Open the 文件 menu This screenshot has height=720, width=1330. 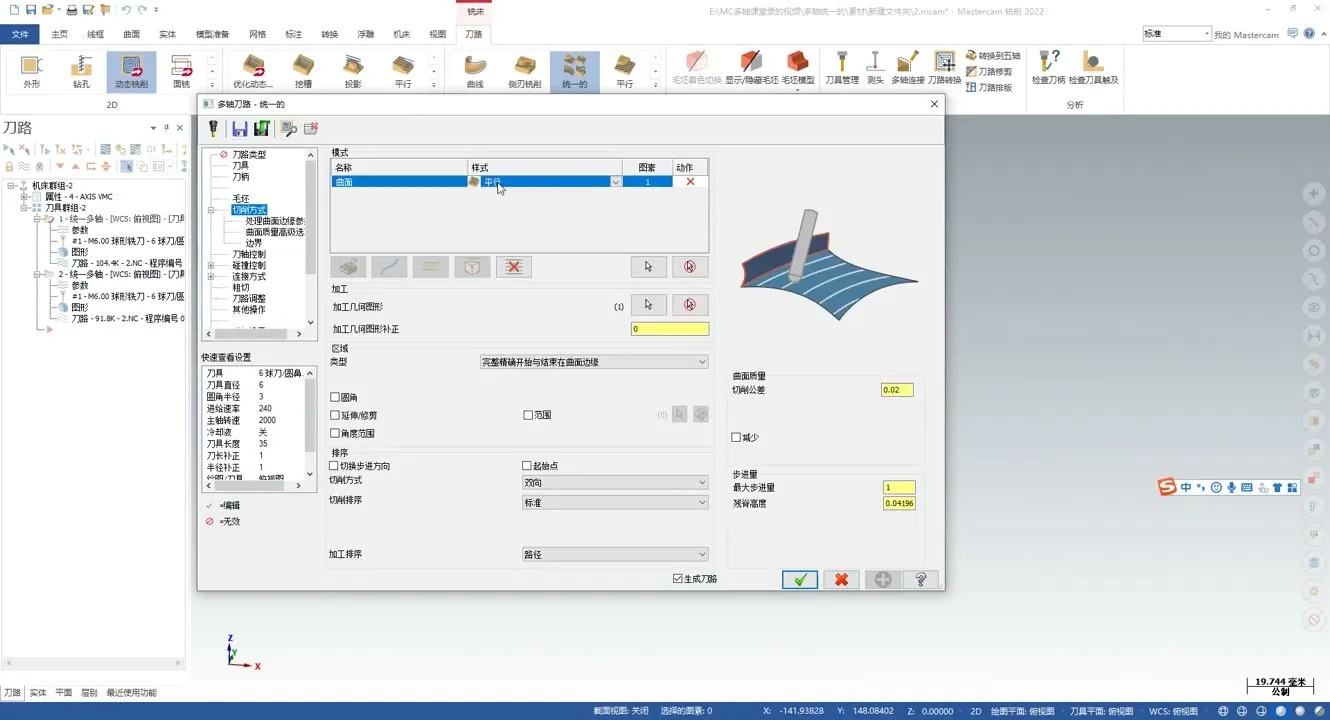pyautogui.click(x=20, y=34)
